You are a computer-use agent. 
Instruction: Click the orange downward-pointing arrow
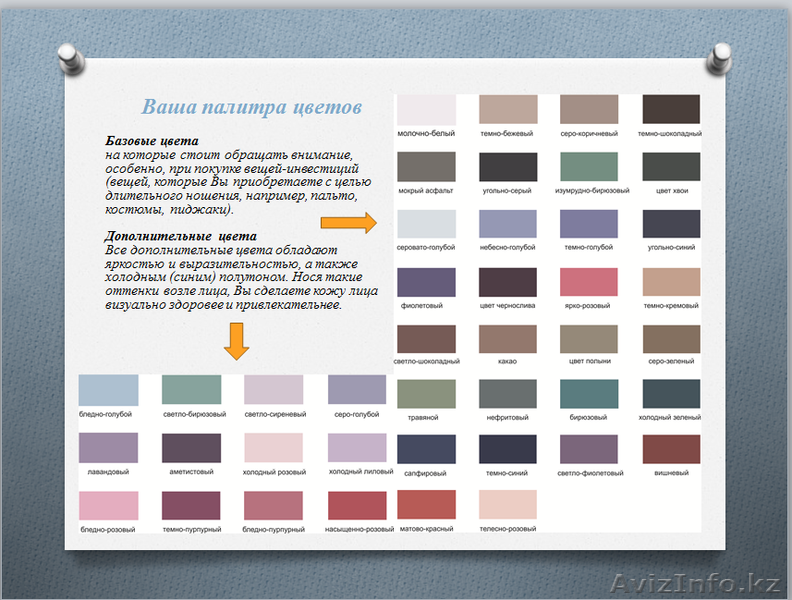[236, 341]
